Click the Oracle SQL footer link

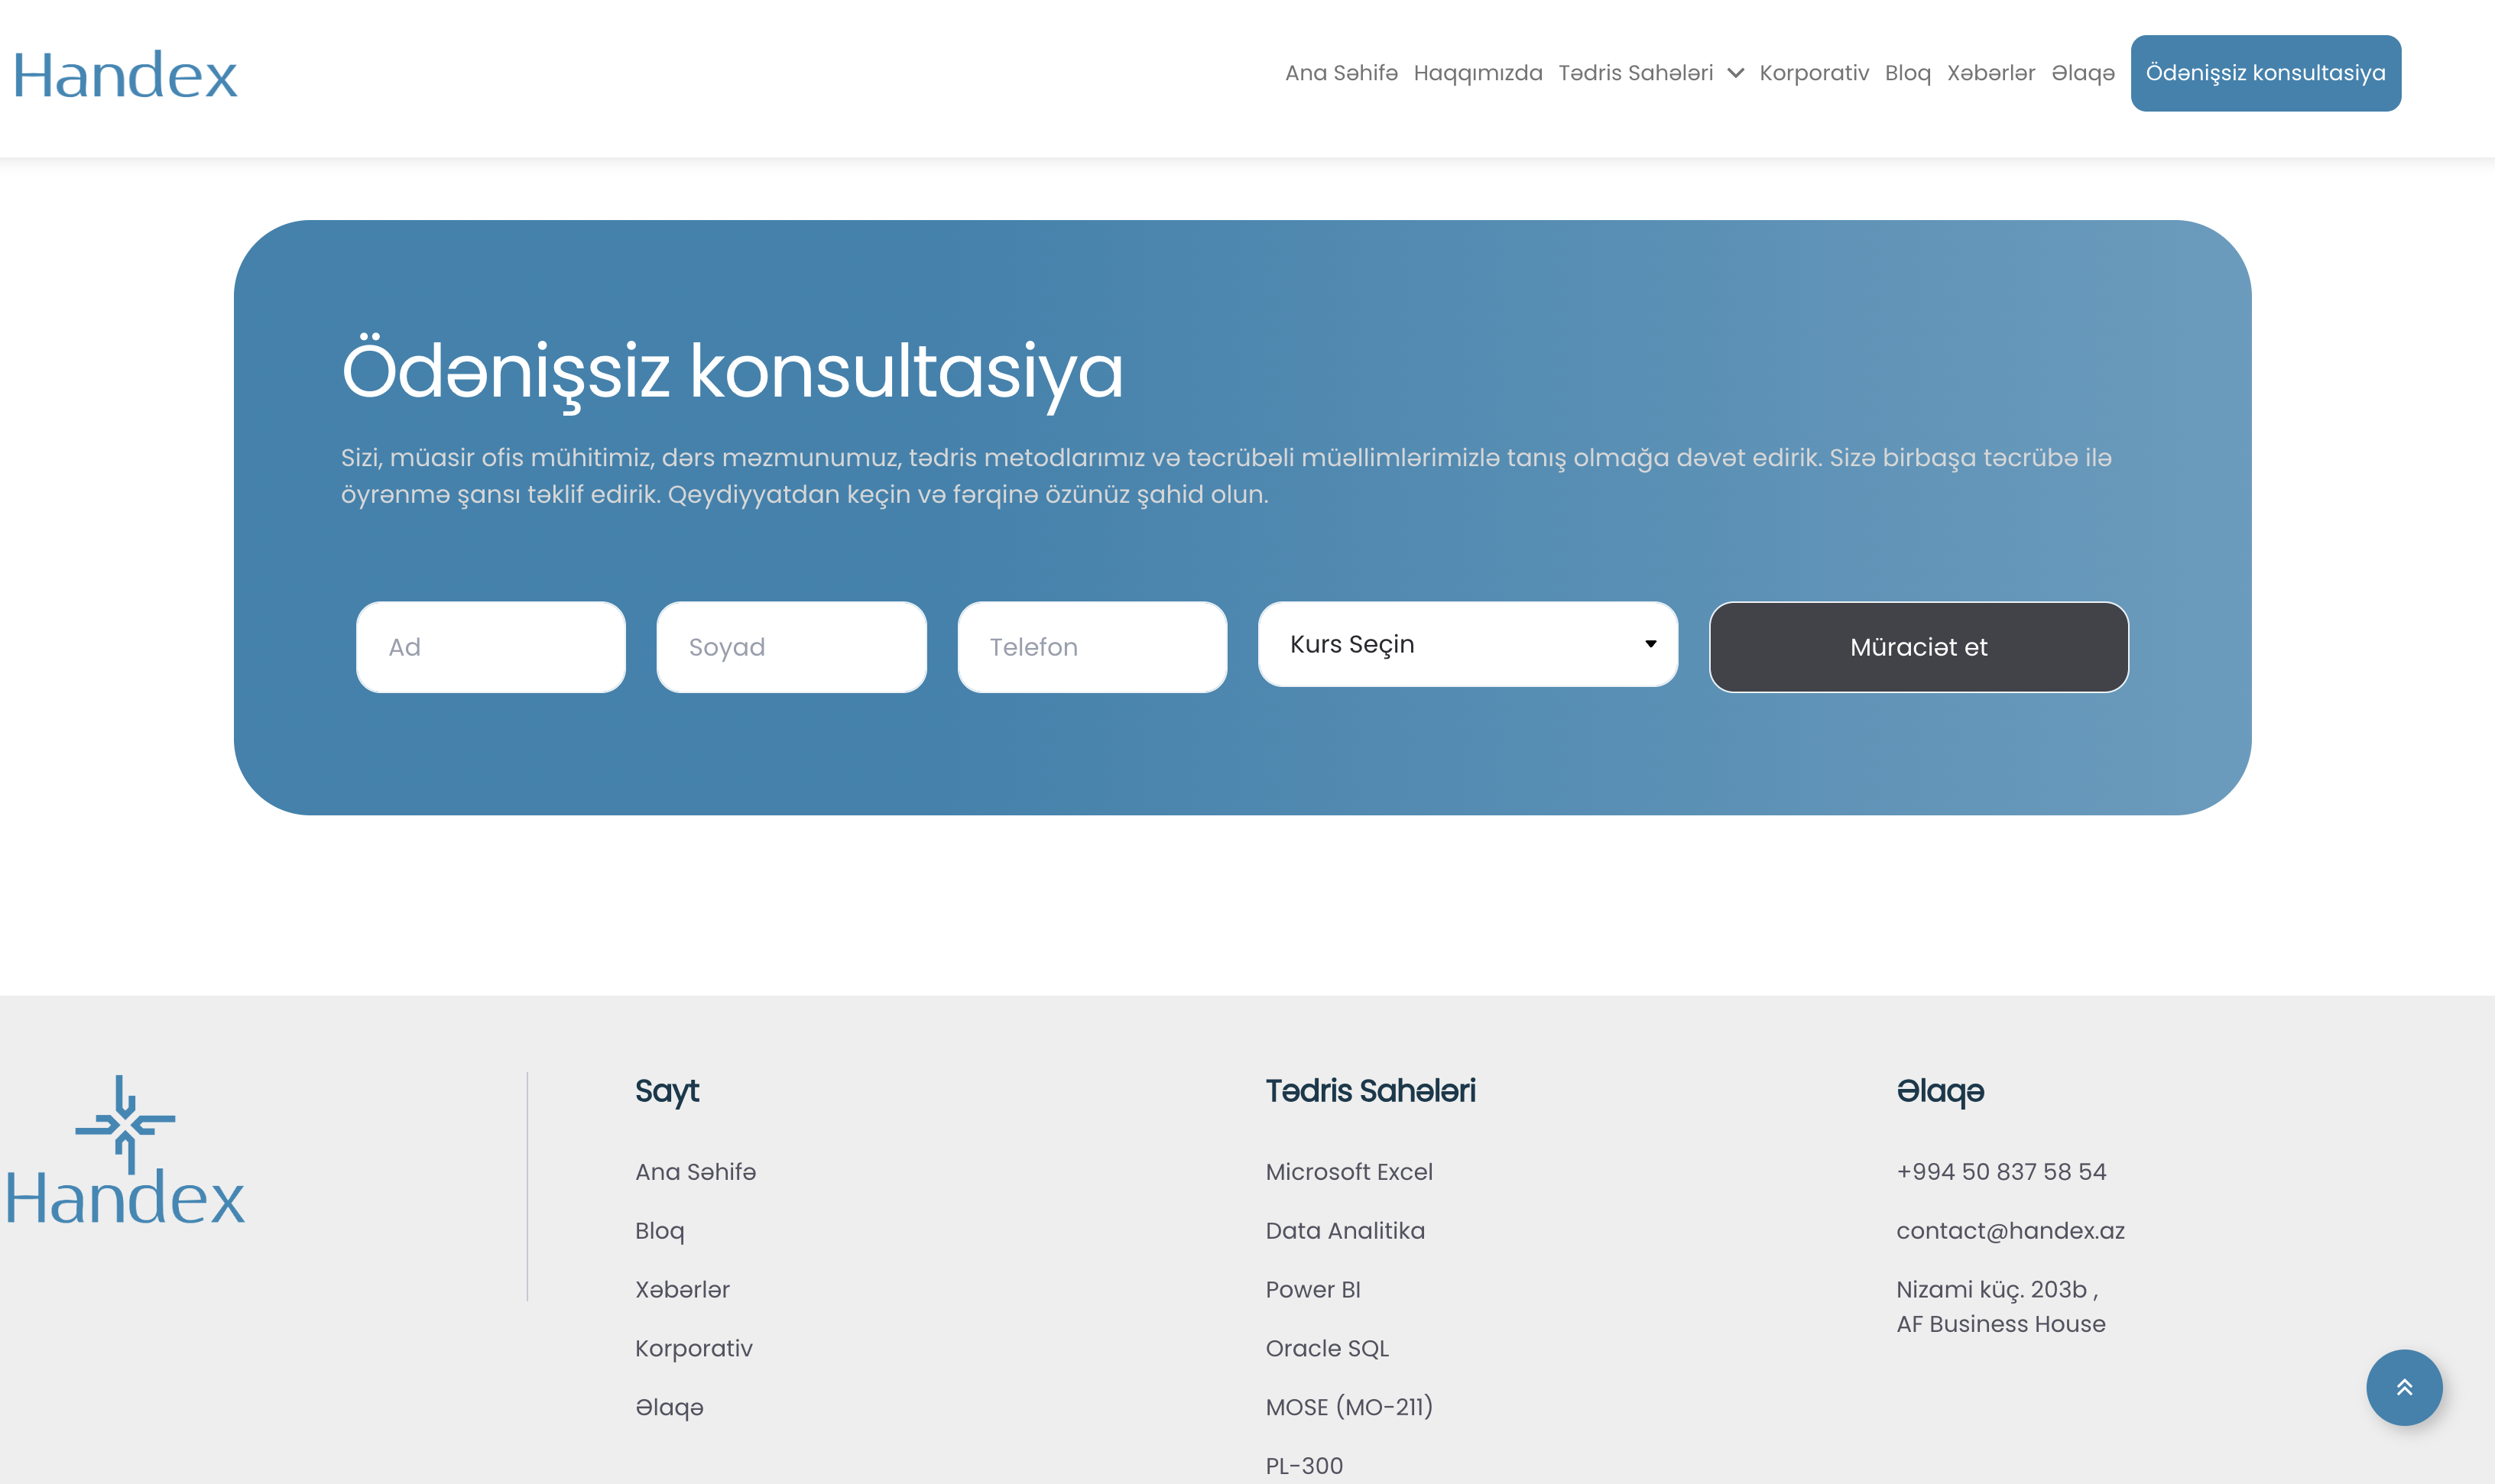[x=1326, y=1348]
